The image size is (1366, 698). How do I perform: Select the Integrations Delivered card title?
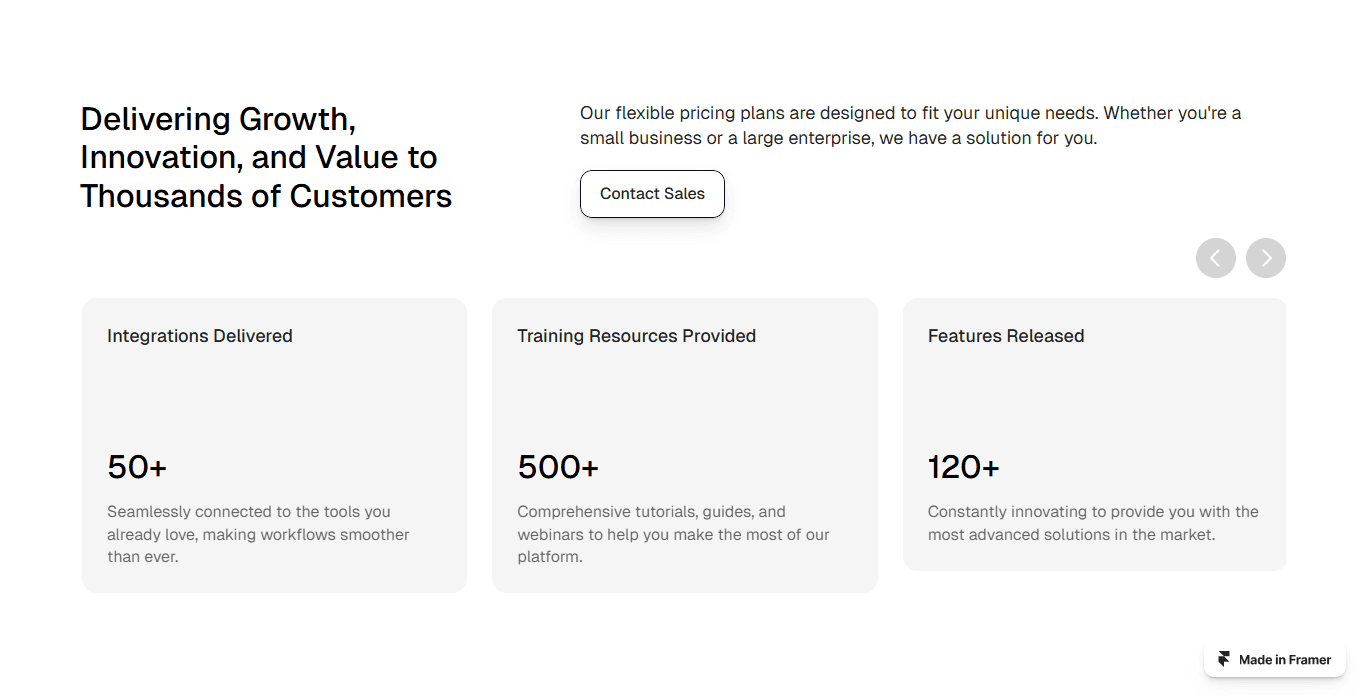(x=200, y=336)
